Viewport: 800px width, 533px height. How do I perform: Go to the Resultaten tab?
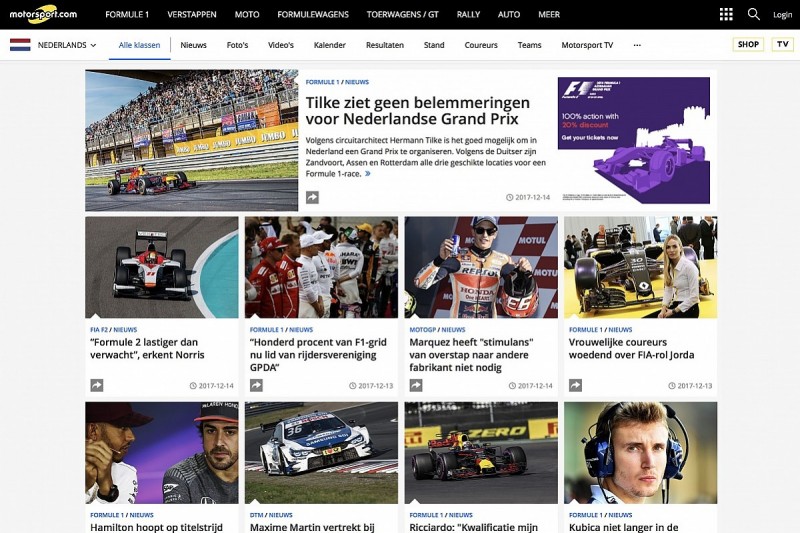click(385, 45)
